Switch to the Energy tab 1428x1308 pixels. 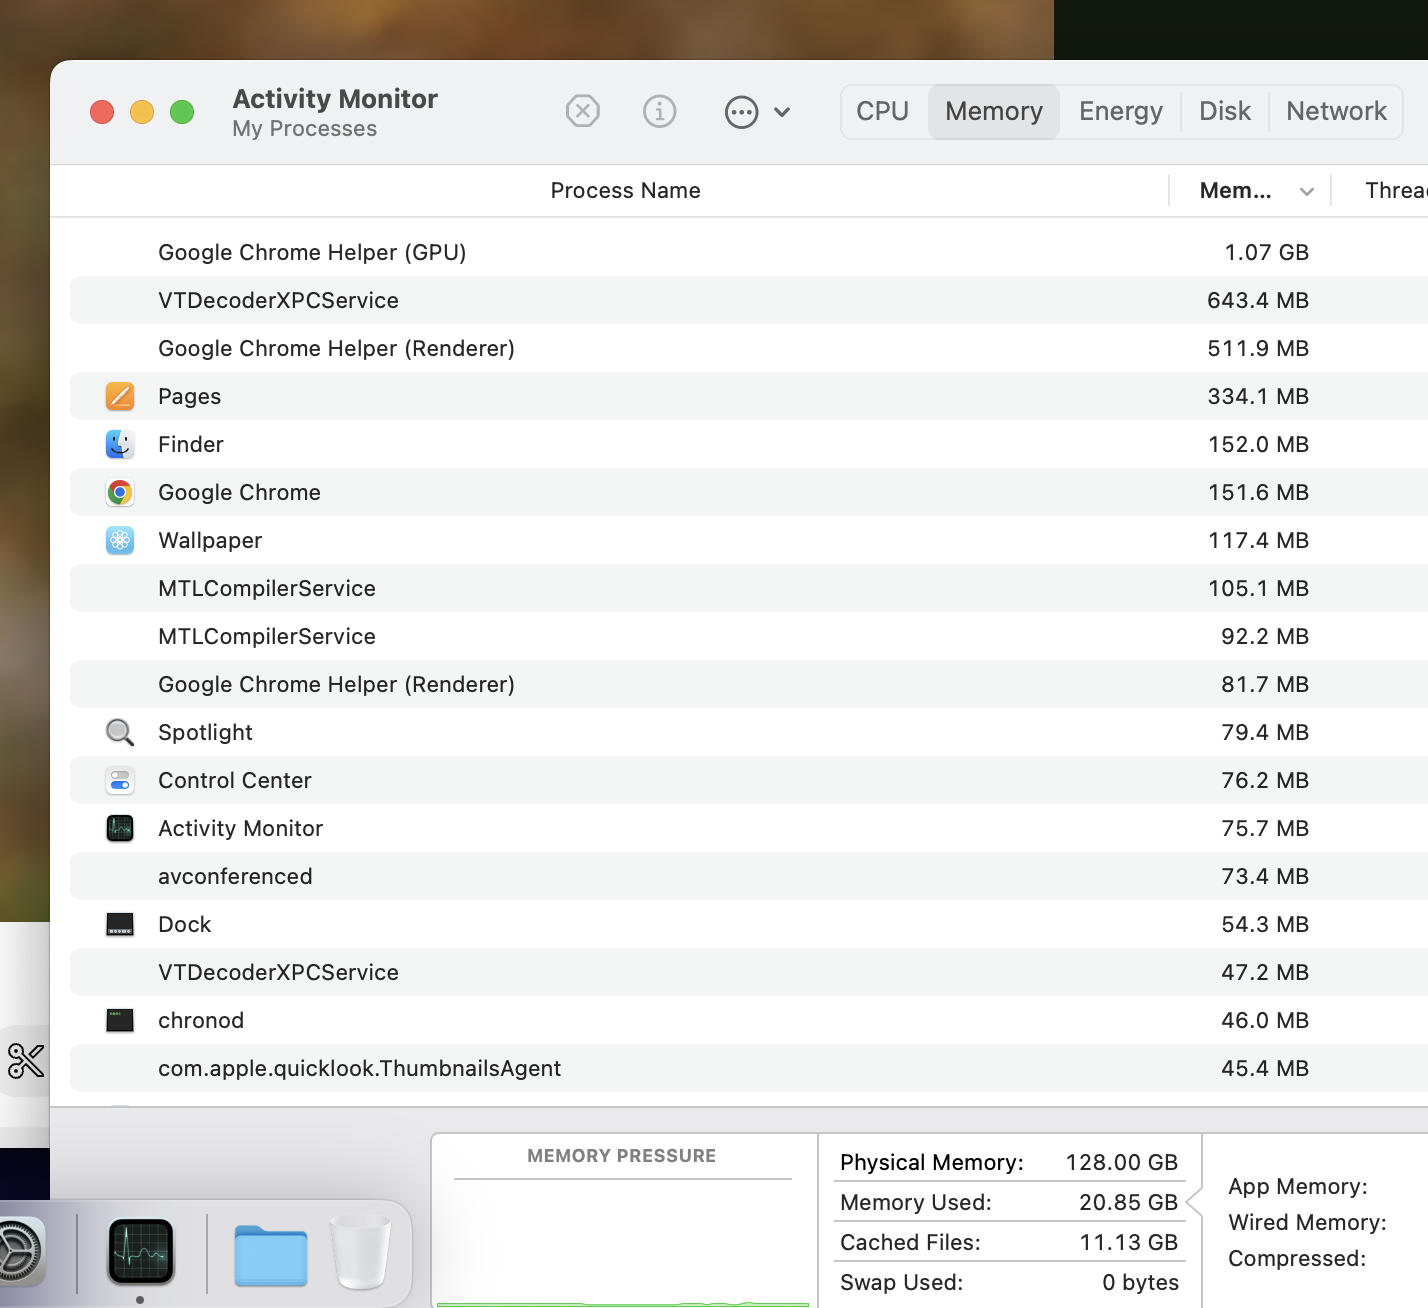click(1120, 111)
